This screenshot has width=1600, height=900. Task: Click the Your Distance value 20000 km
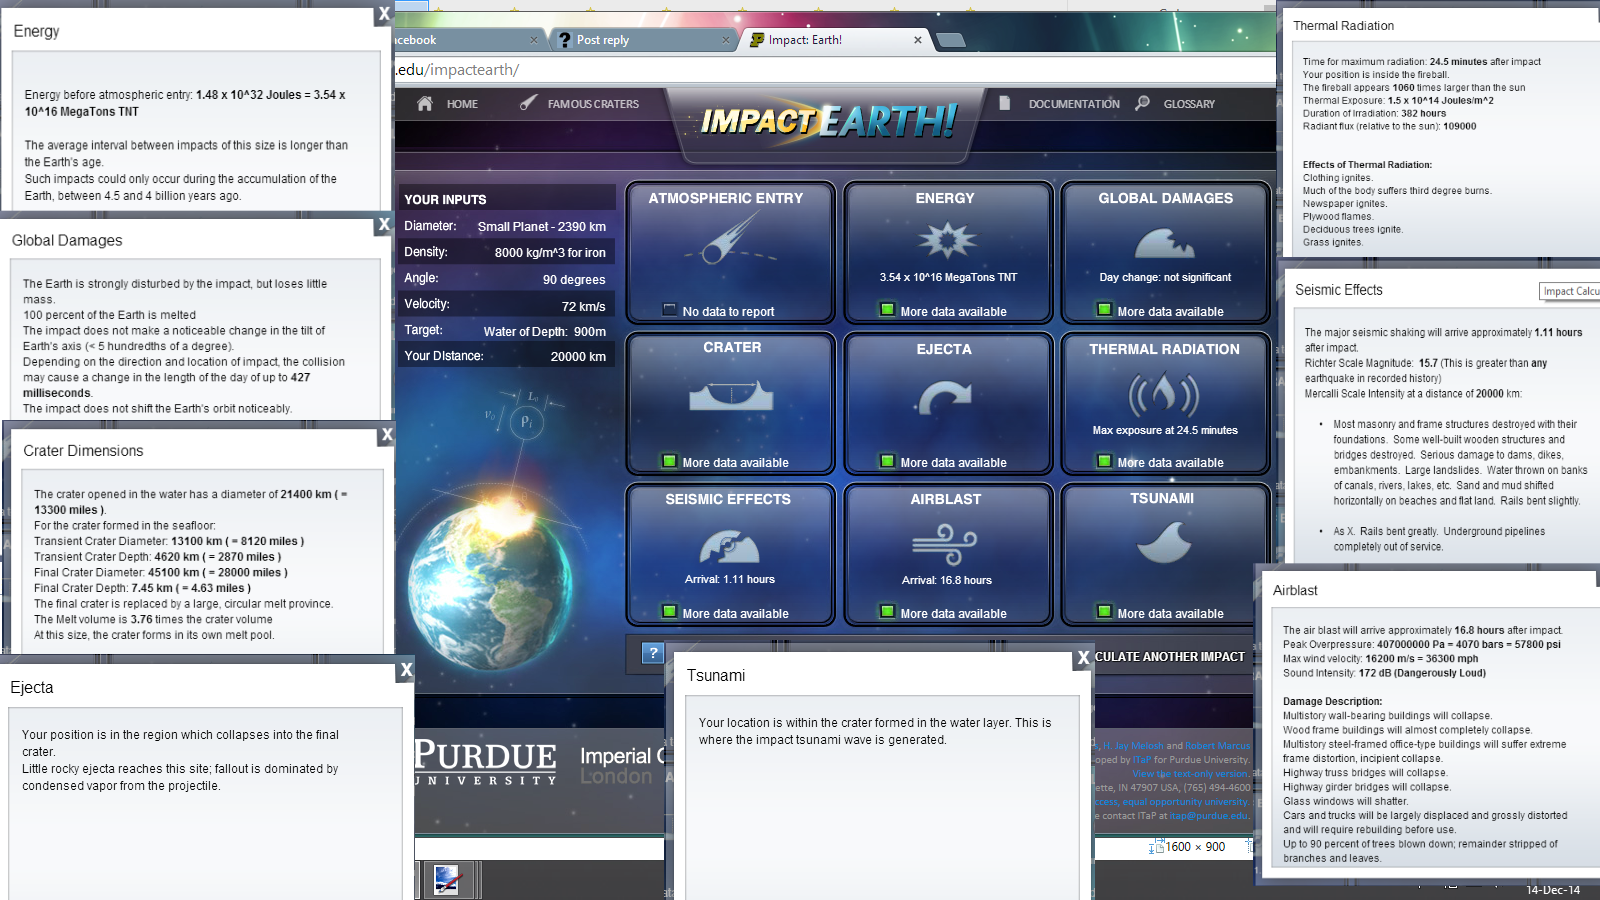point(578,357)
